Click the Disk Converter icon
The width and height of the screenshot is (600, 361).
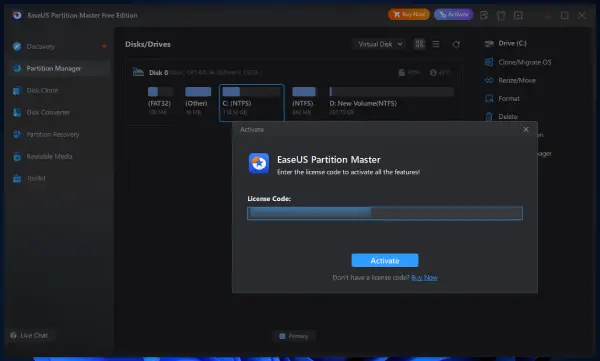pos(17,112)
